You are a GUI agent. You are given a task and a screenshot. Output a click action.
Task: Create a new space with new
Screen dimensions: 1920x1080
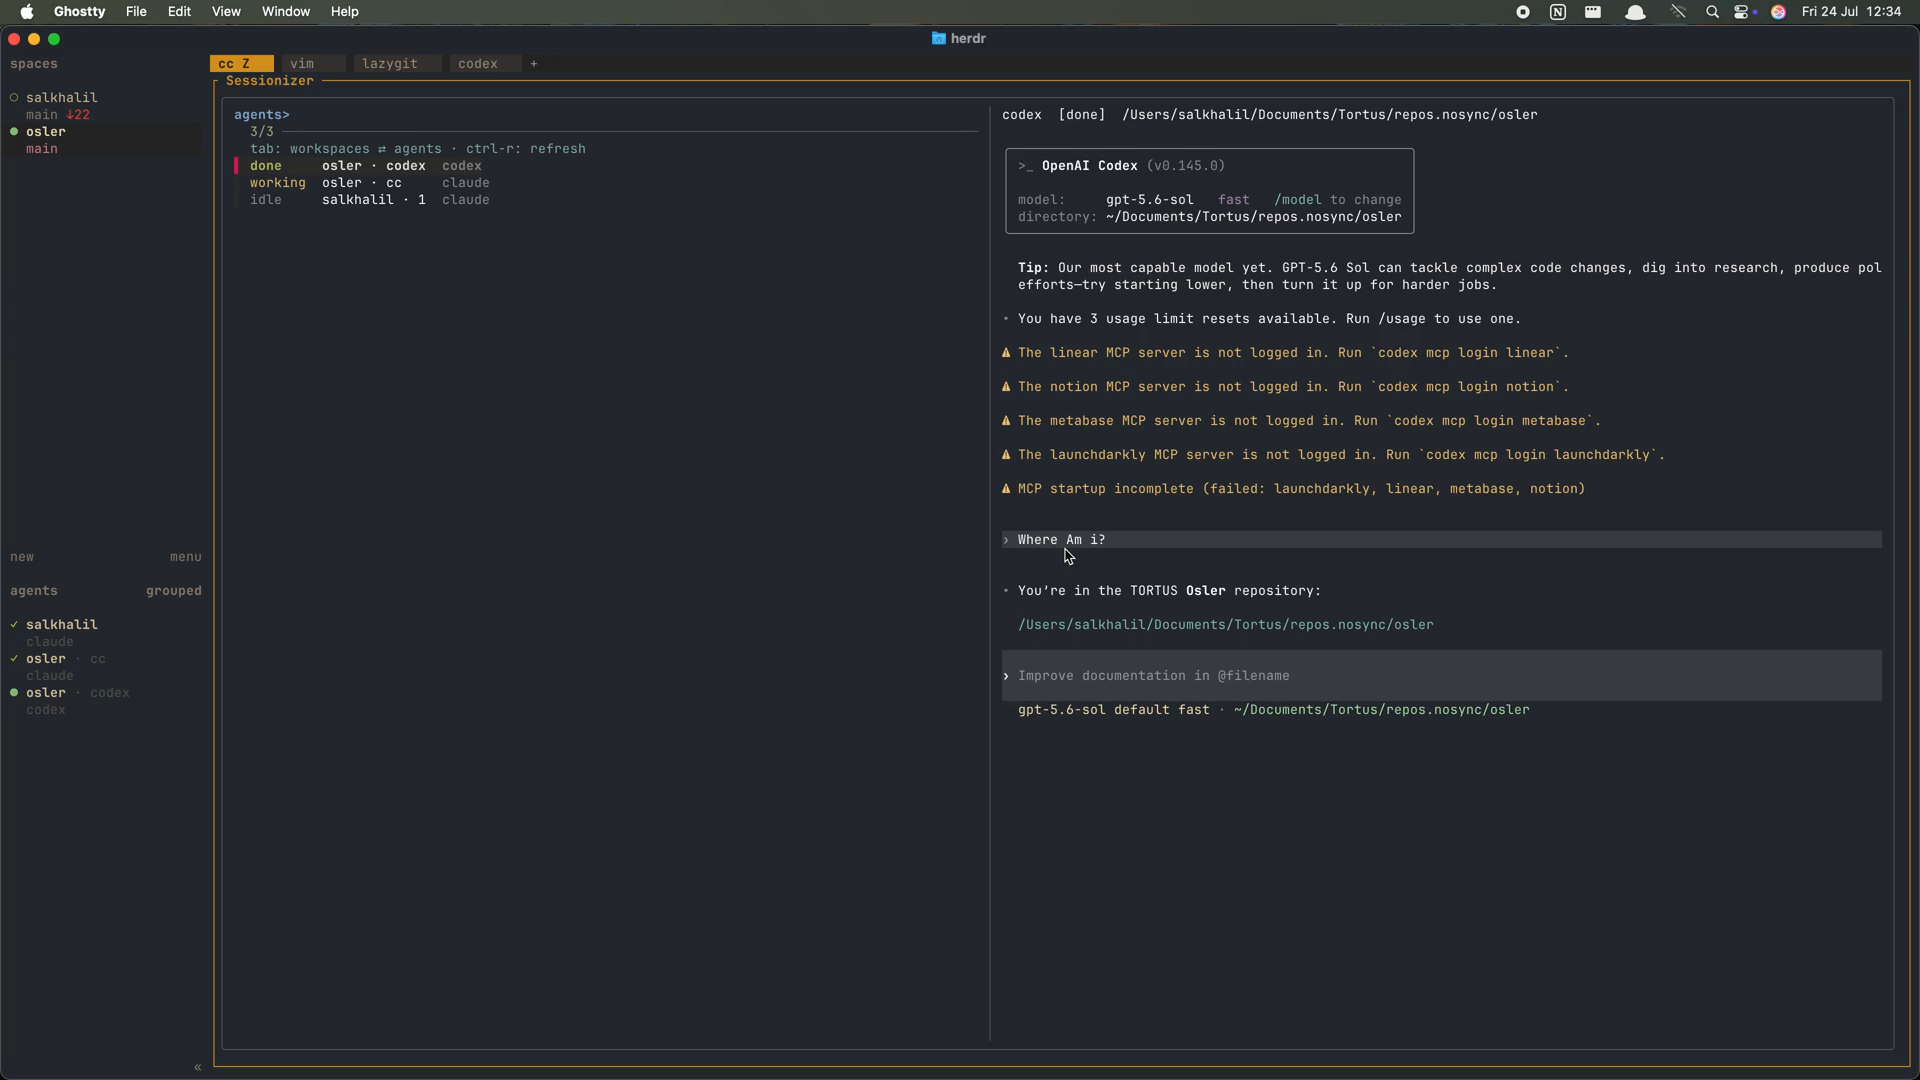point(22,557)
